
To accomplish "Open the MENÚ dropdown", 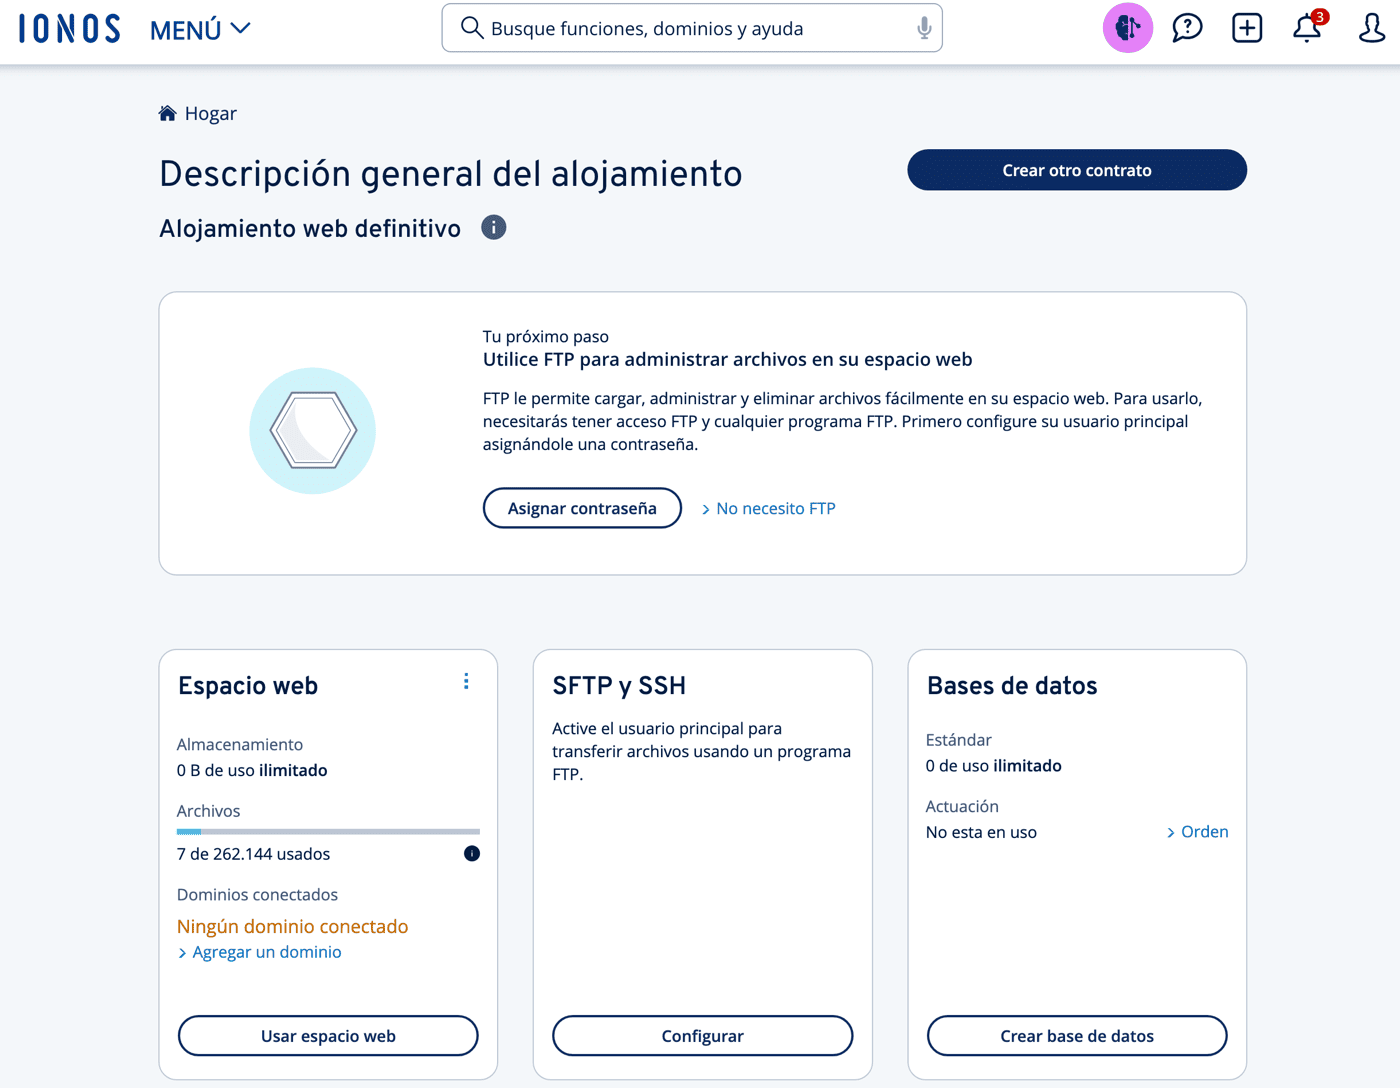I will point(200,30).
